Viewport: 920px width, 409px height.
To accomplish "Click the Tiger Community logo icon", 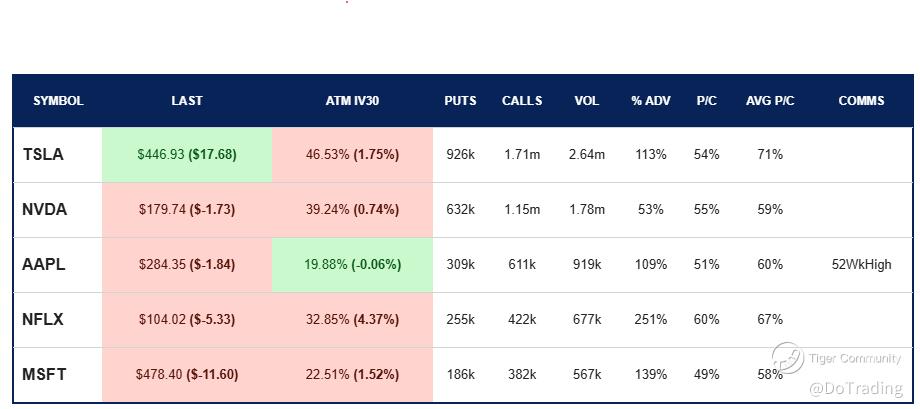I will 787,358.
